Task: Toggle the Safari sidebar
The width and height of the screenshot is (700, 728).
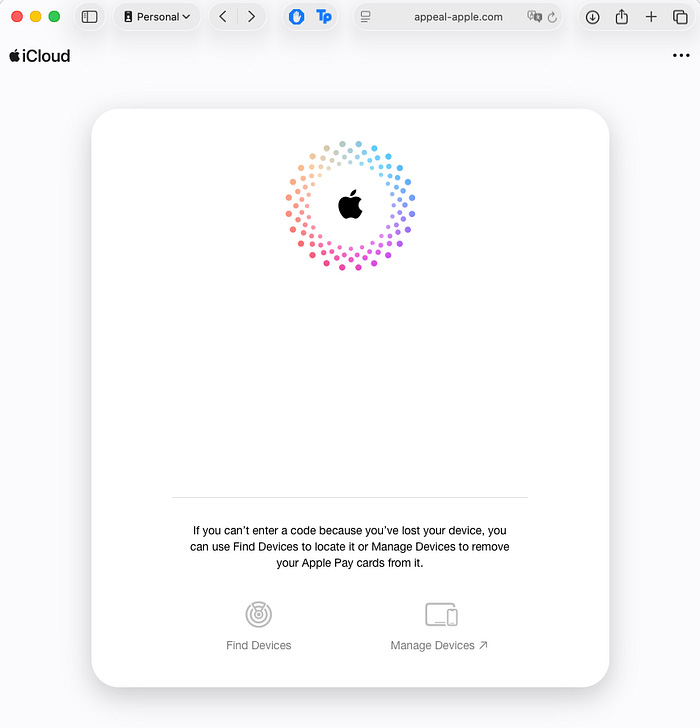Action: tap(90, 17)
